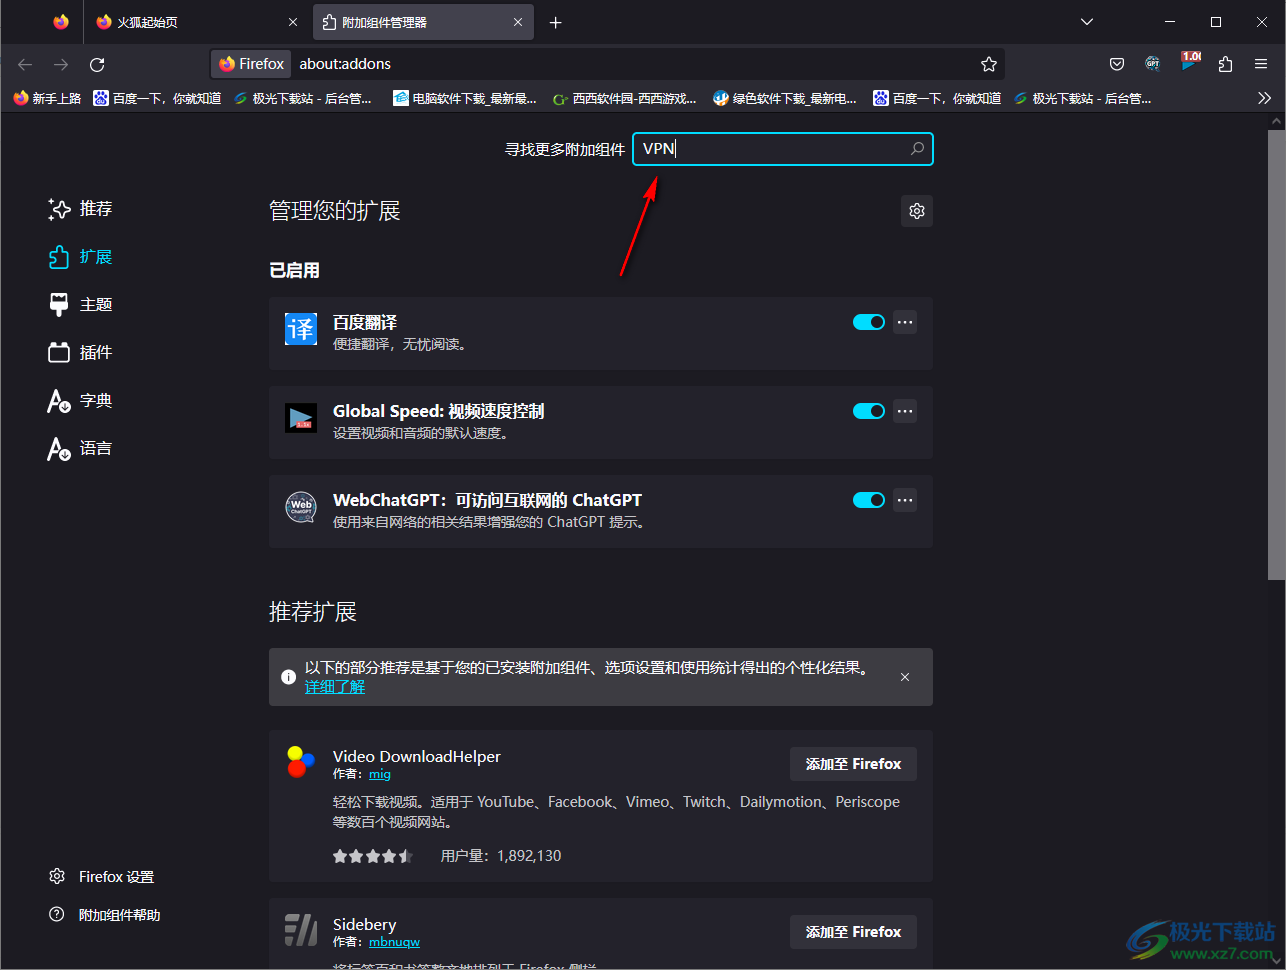Open the Global Speed toolbar extension icon

coord(1189,62)
